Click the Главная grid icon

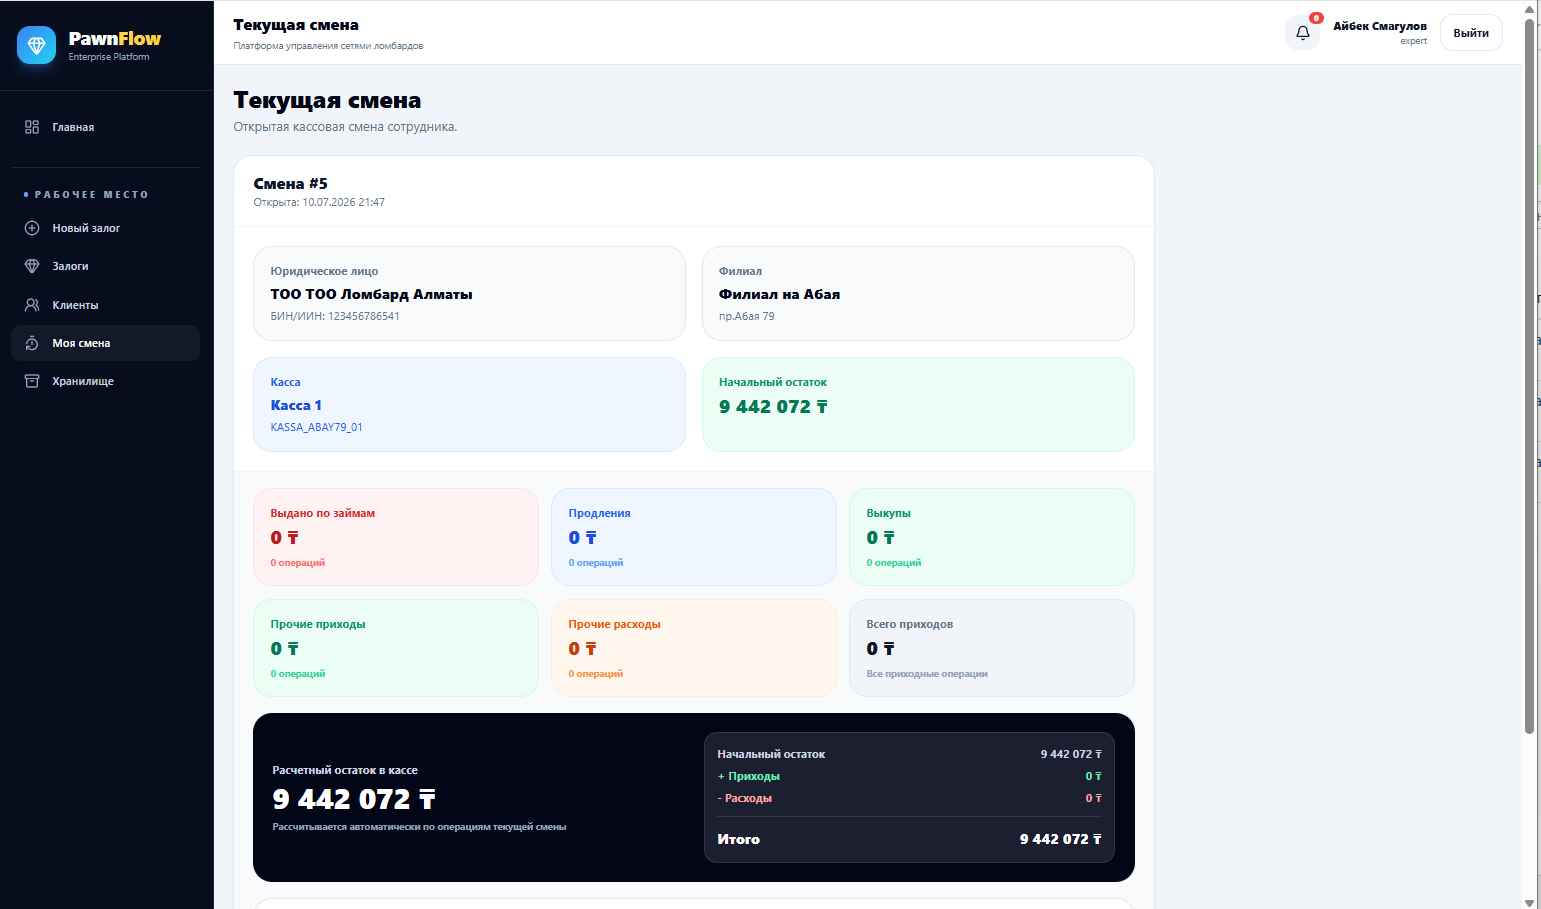(x=32, y=127)
